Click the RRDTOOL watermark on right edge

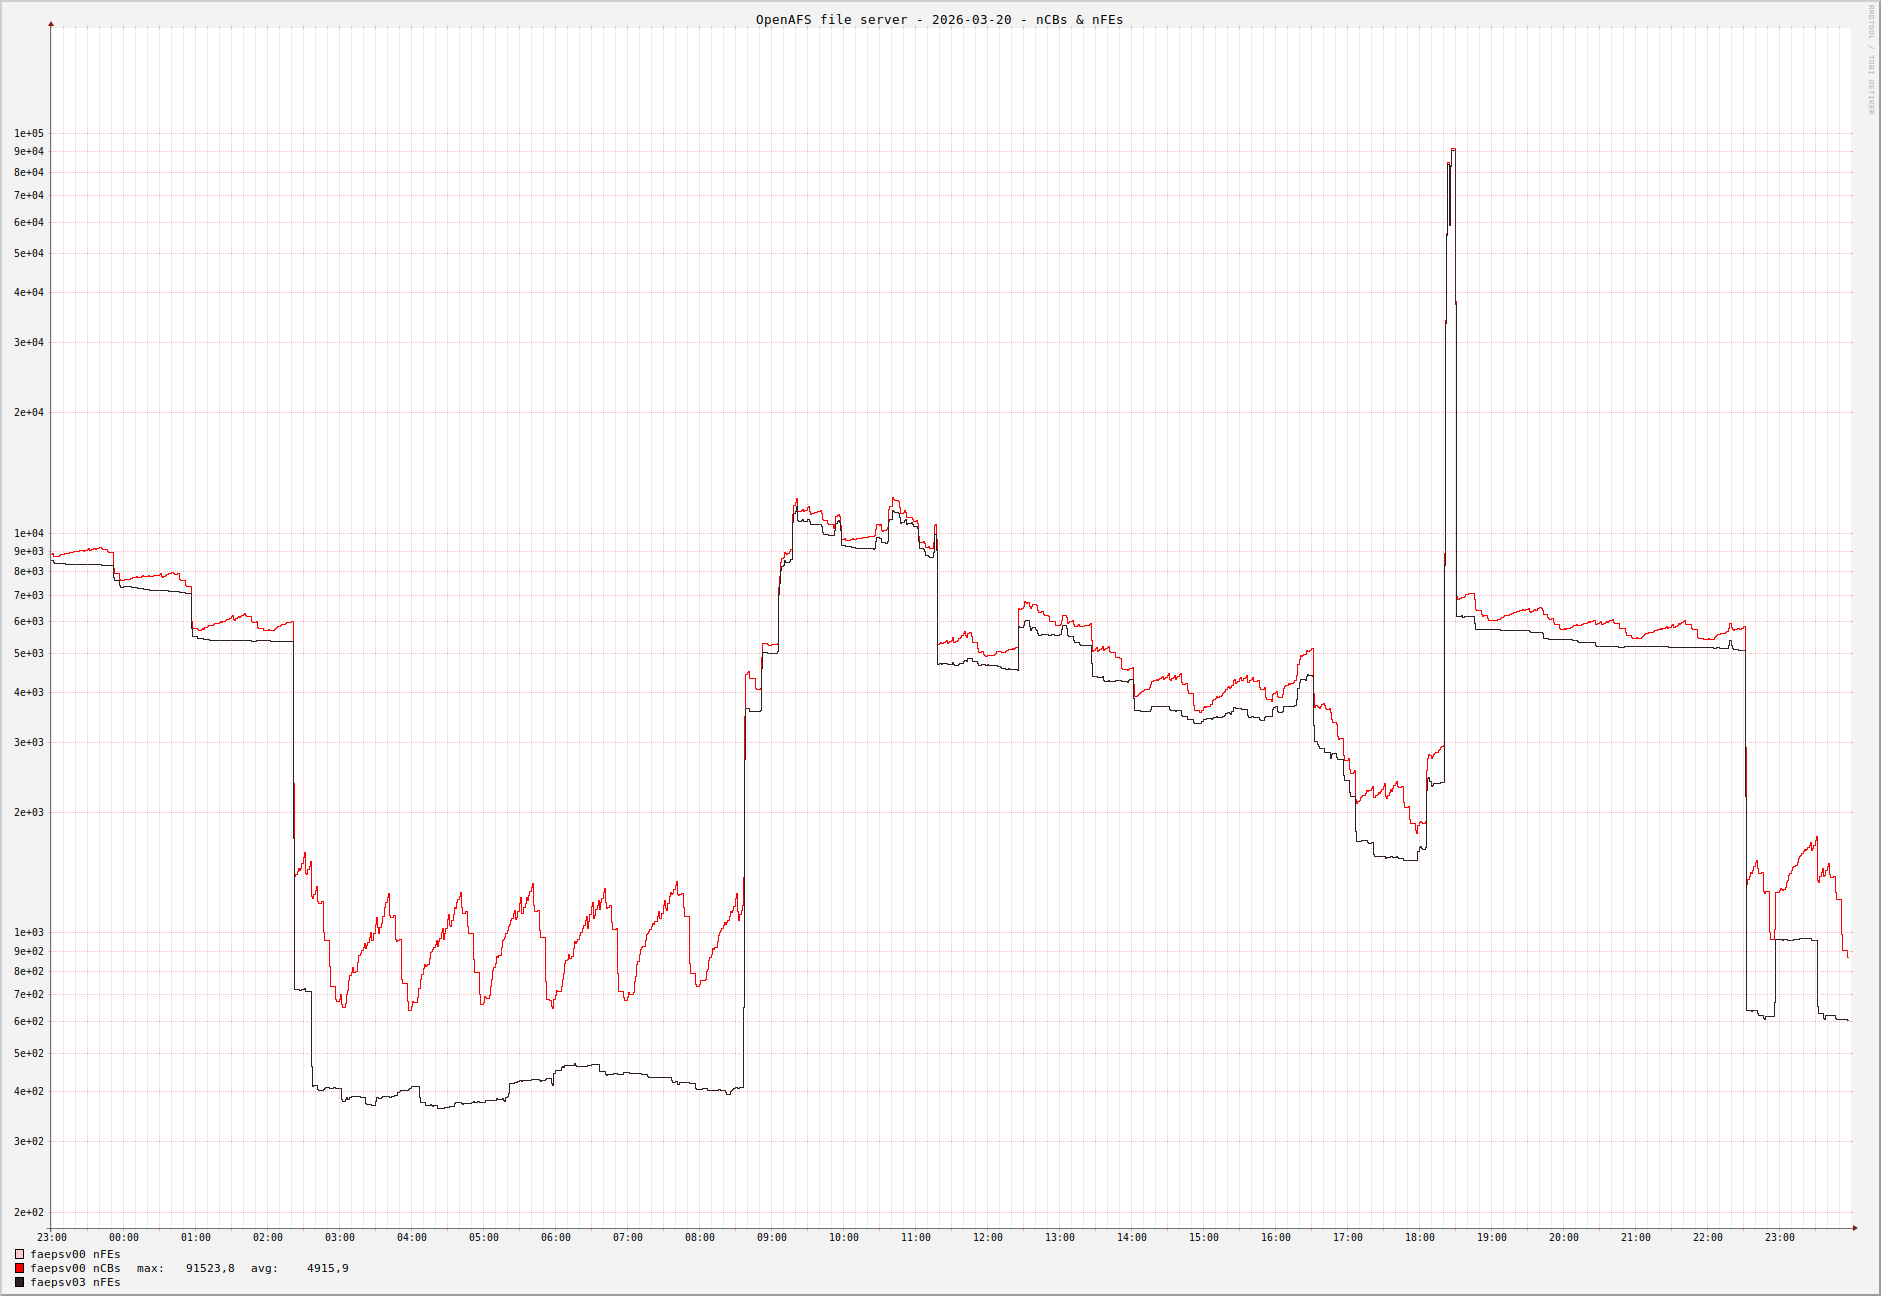coord(1871,60)
